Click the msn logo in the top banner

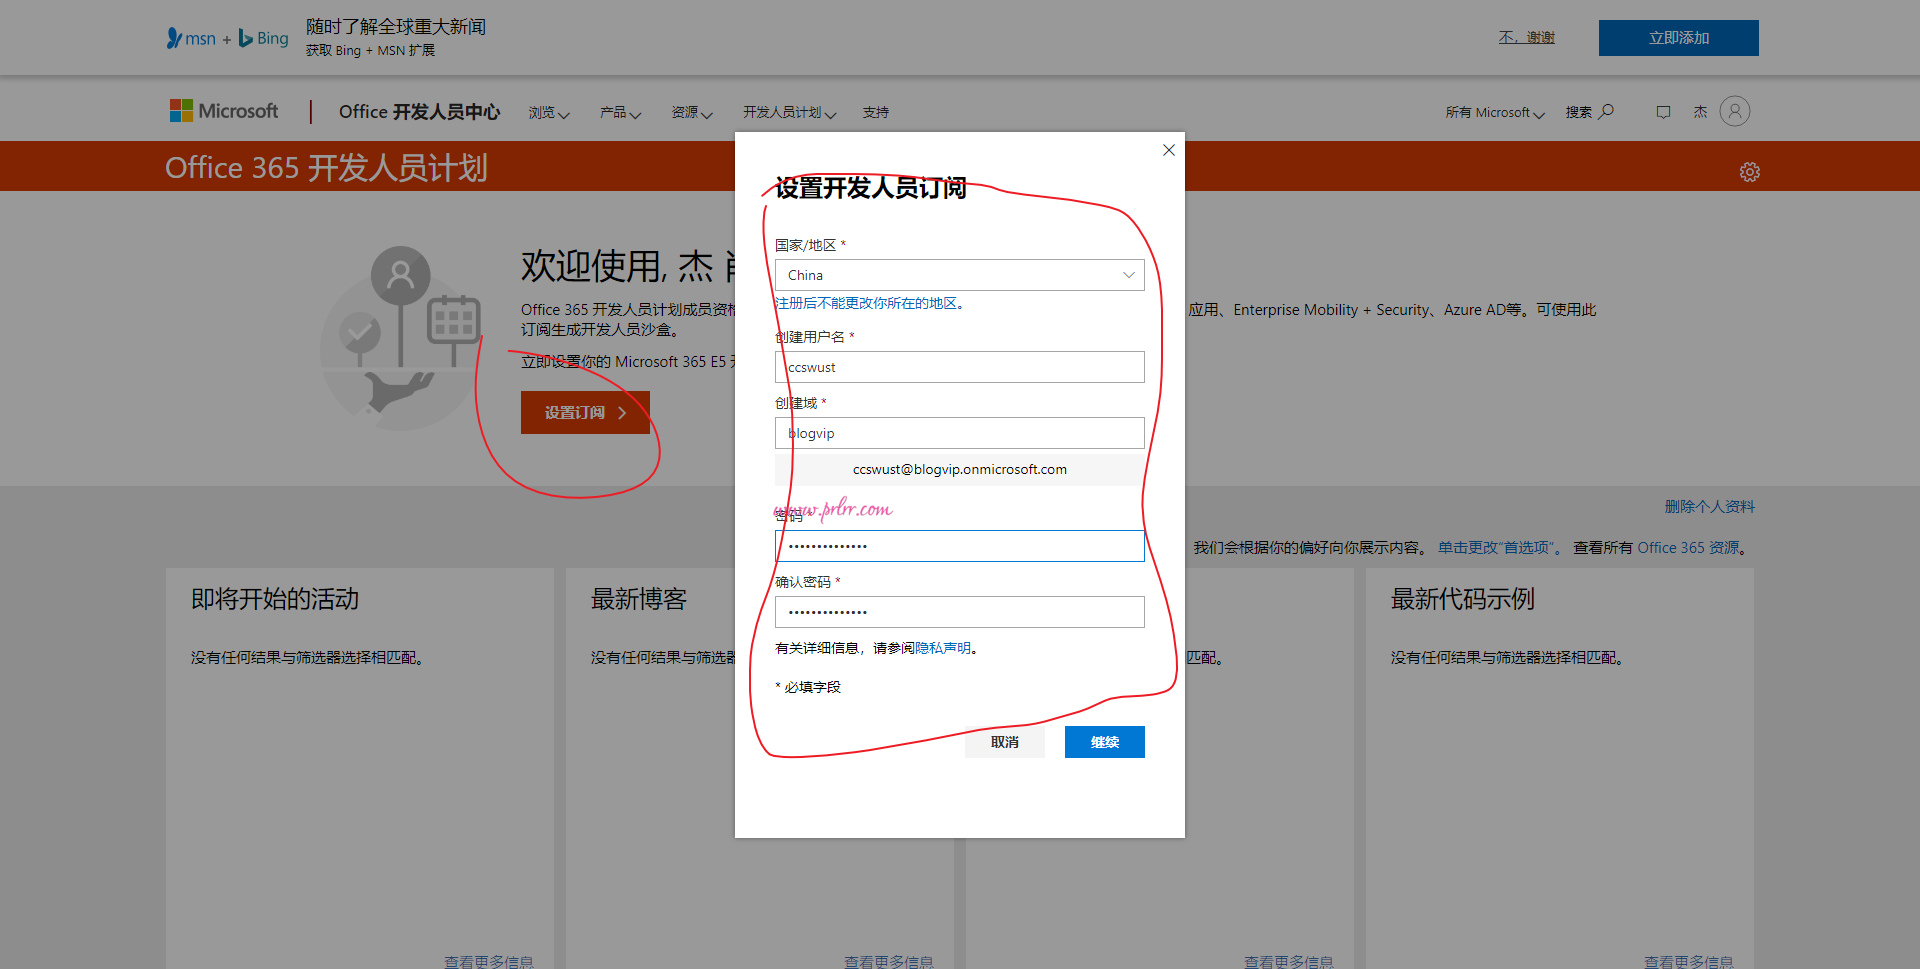click(192, 38)
